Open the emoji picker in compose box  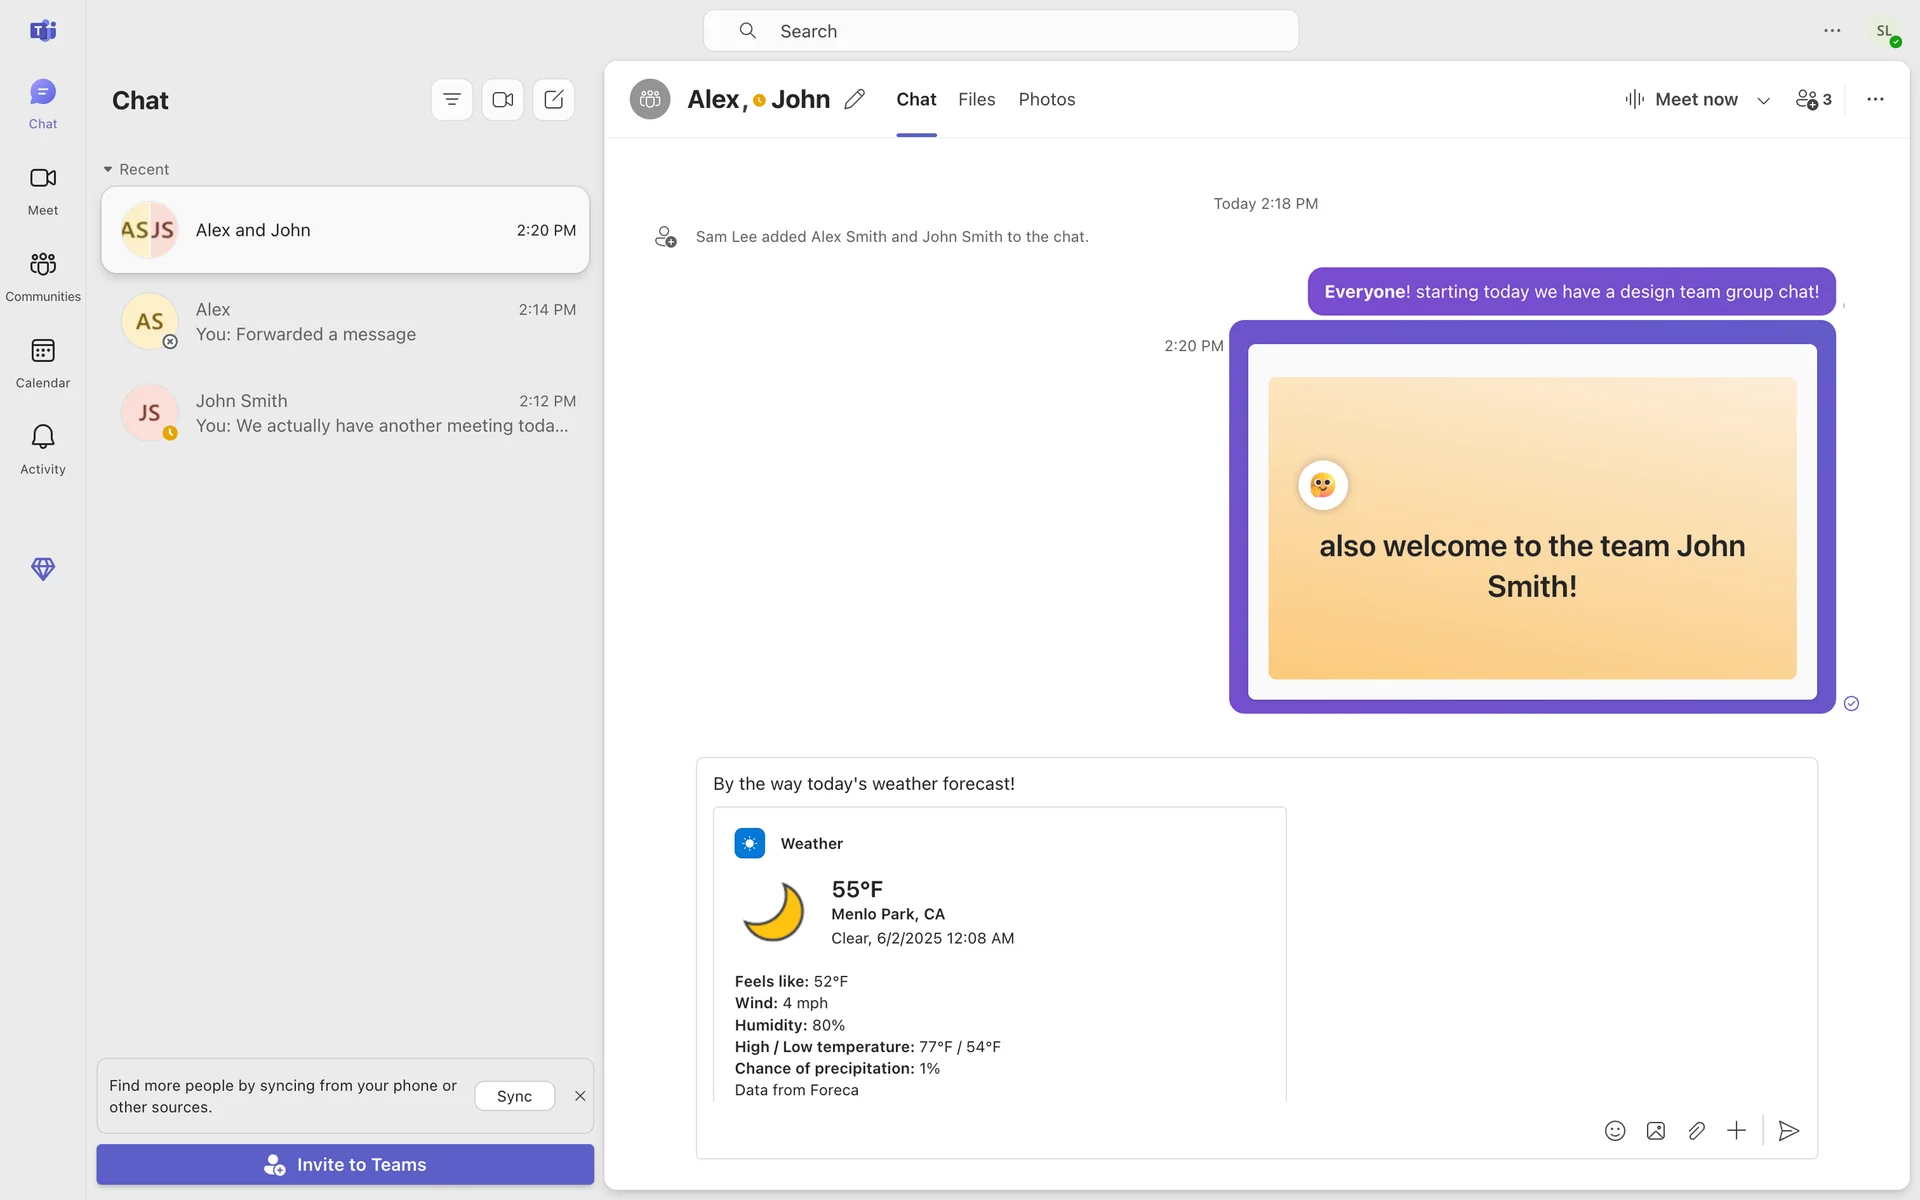coord(1614,1130)
